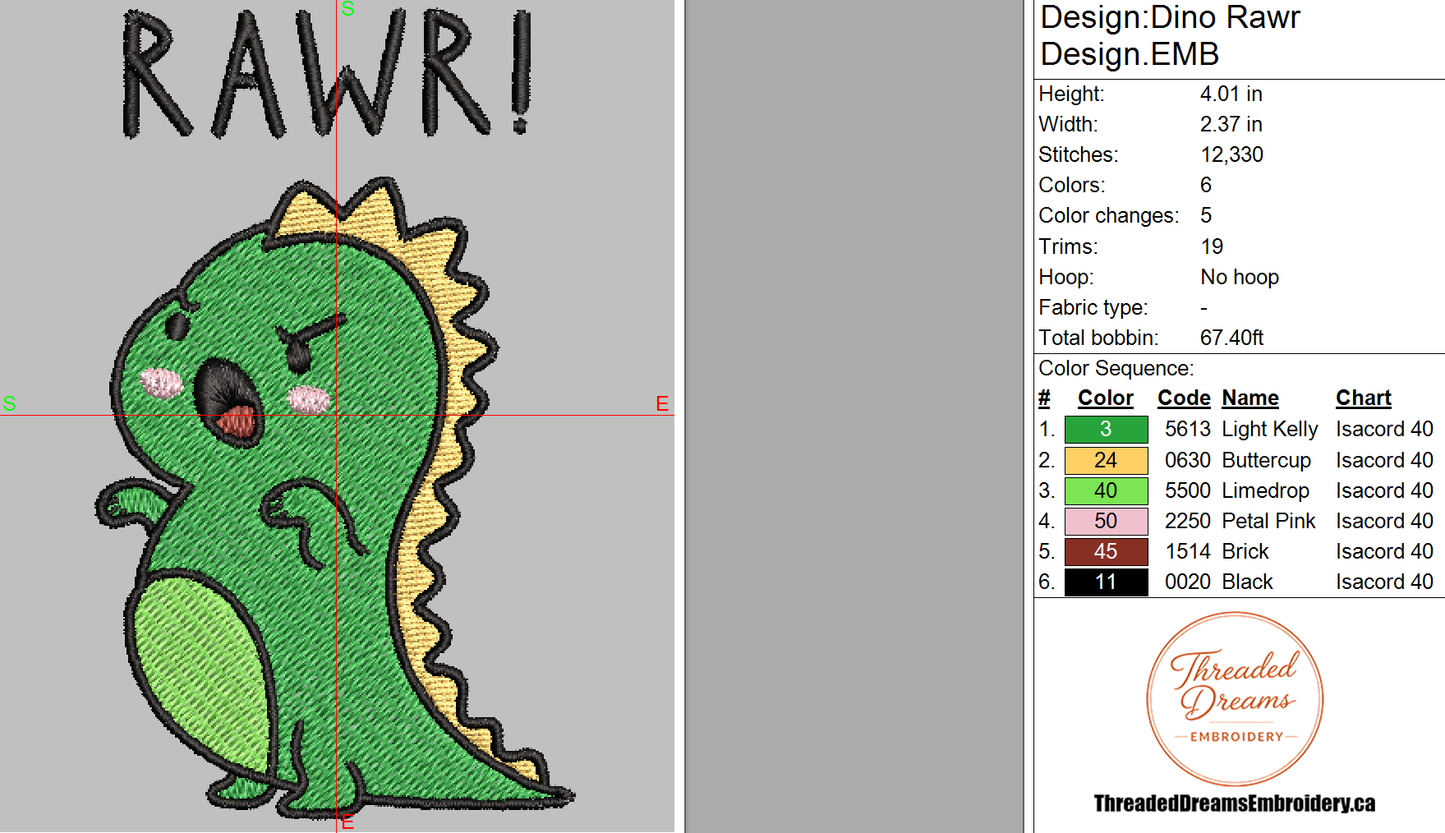Click the height value '4.01 in'
1445x833 pixels.
pos(1231,94)
